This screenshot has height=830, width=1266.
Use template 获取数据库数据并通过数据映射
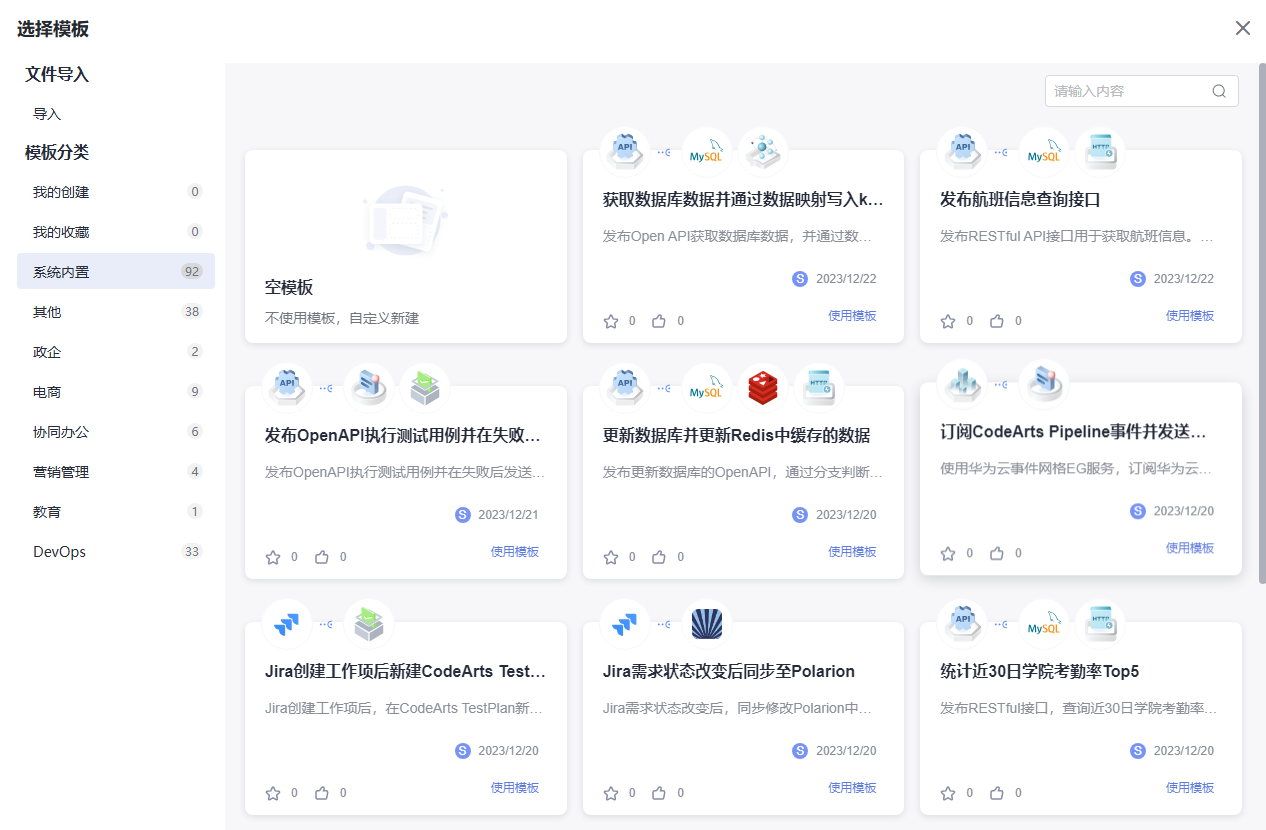click(852, 316)
